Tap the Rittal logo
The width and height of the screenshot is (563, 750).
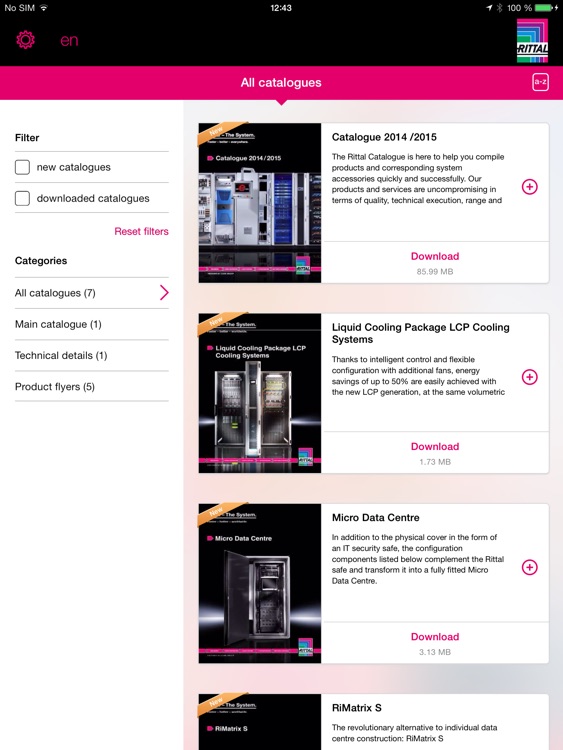pyautogui.click(x=532, y=41)
